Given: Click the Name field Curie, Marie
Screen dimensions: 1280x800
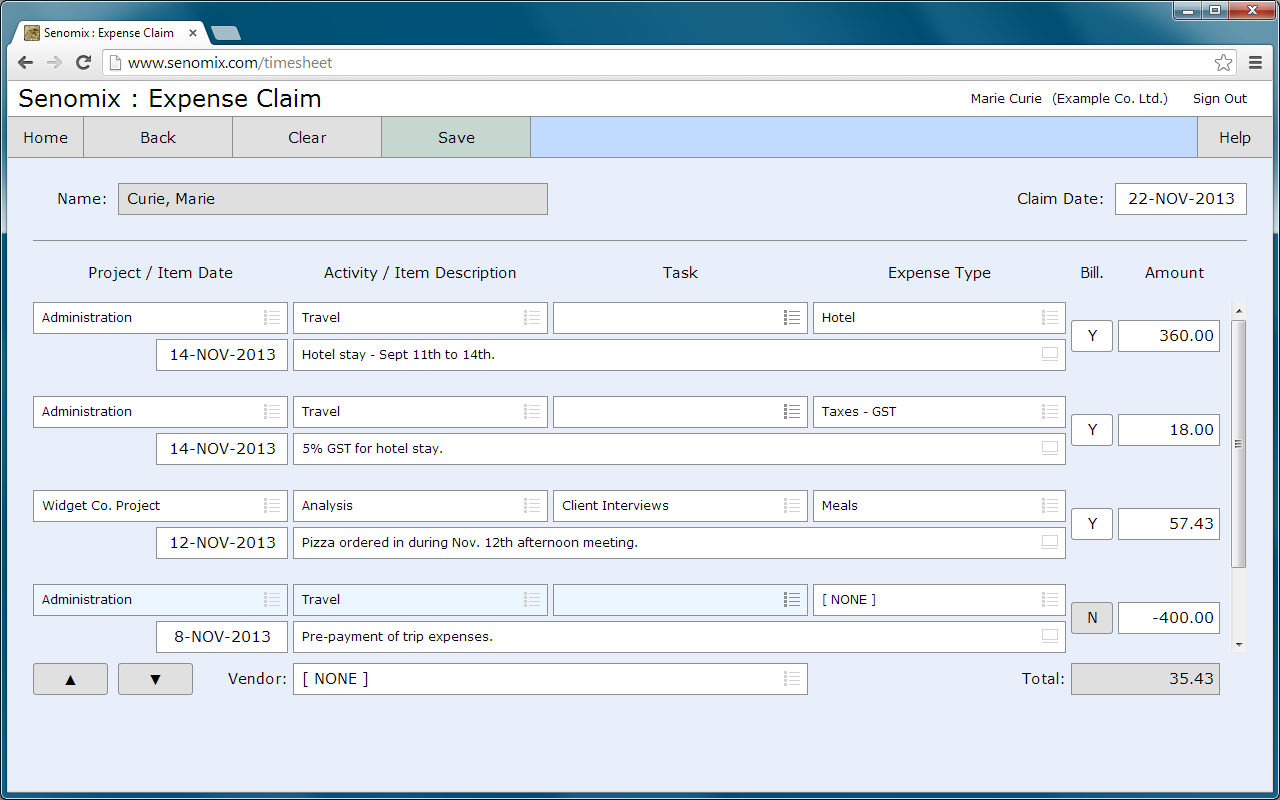Looking at the screenshot, I should click(333, 199).
